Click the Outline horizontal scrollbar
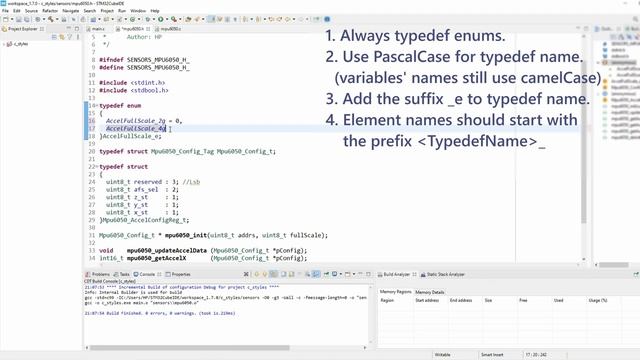Image resolution: width=640 pixels, height=360 pixels. (x=613, y=265)
